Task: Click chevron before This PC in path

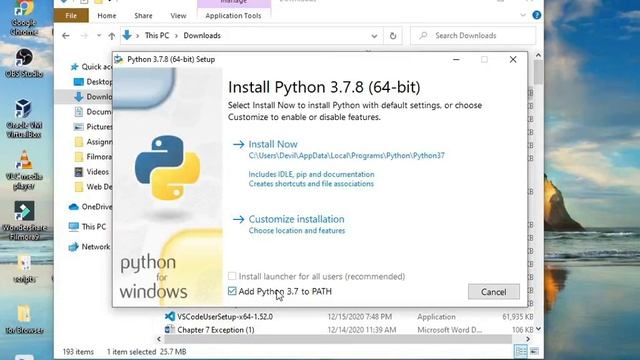Action: click(x=138, y=36)
